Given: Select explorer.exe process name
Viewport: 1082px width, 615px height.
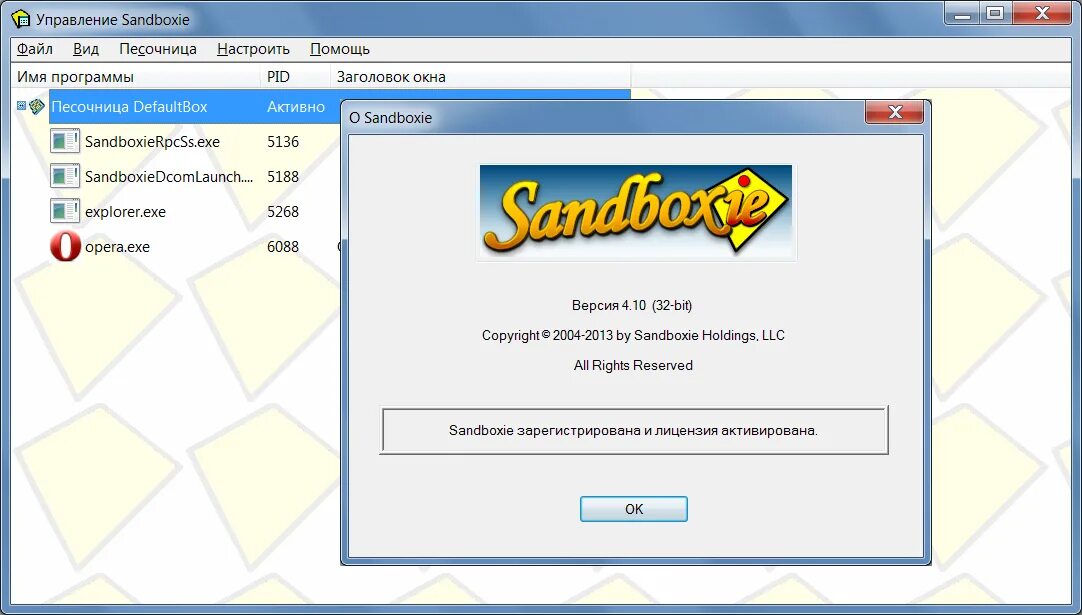Looking at the screenshot, I should 126,212.
